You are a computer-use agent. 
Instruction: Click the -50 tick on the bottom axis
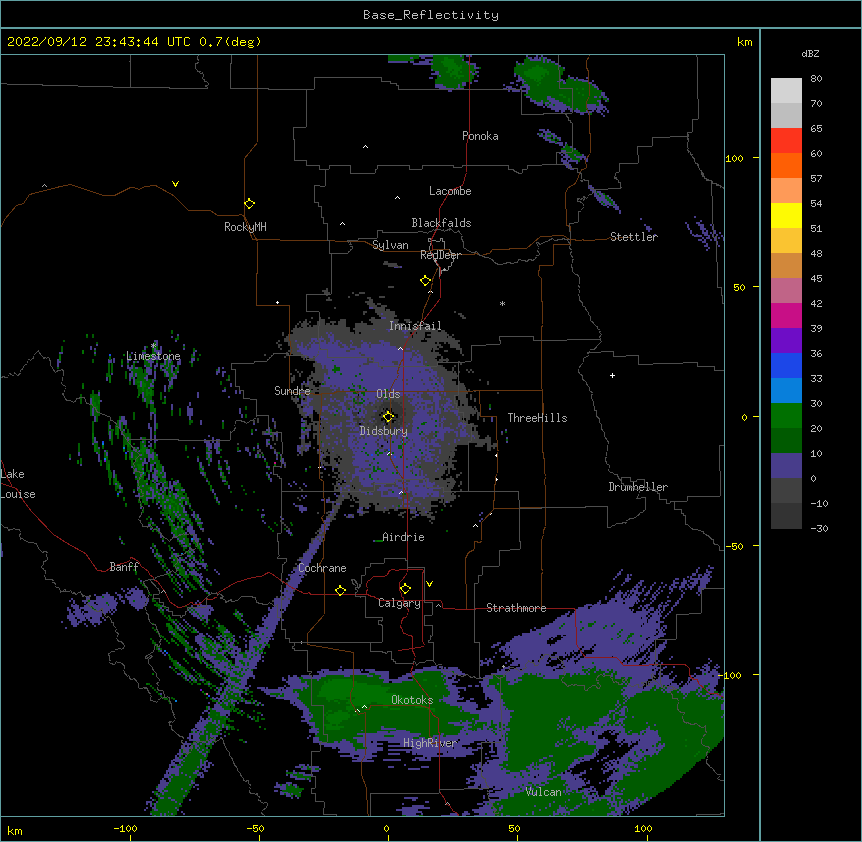pos(255,828)
